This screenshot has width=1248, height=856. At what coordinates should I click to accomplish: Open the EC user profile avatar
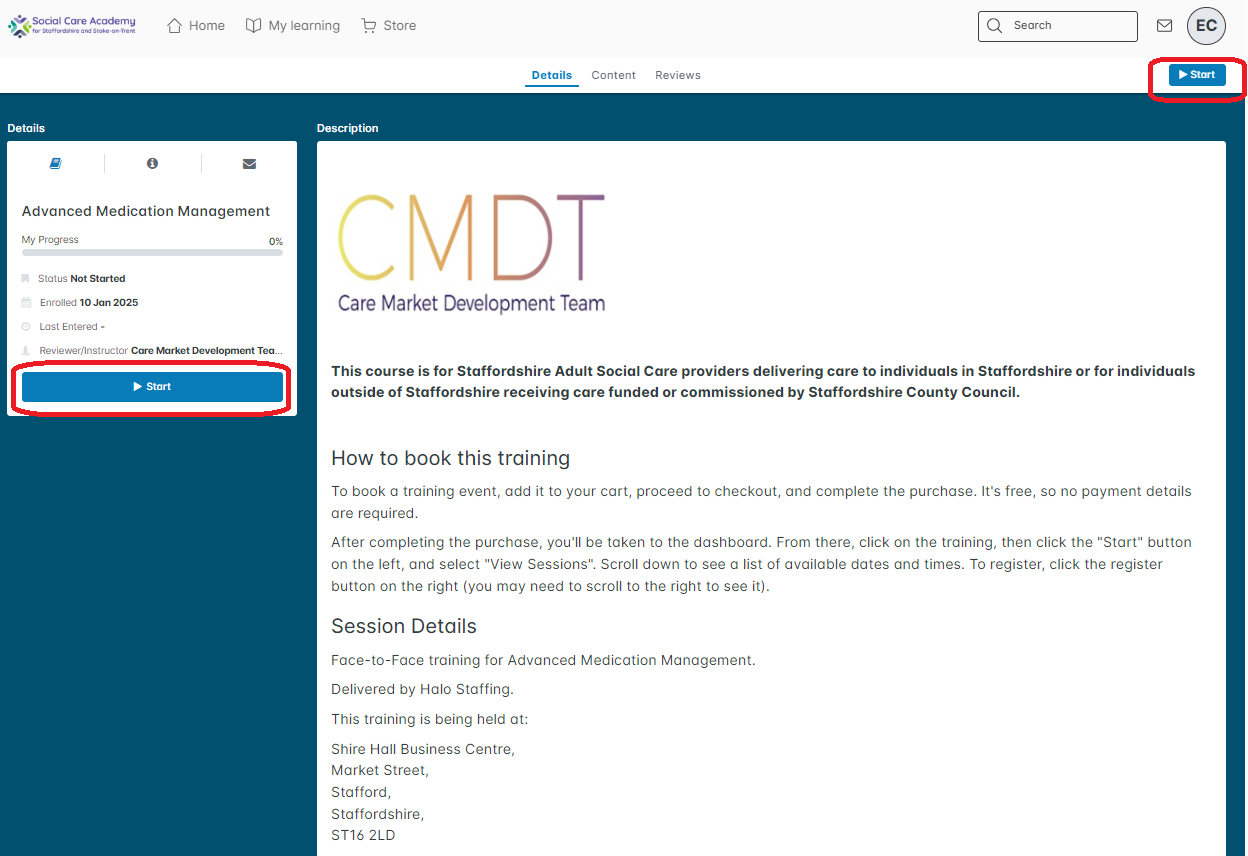point(1206,26)
